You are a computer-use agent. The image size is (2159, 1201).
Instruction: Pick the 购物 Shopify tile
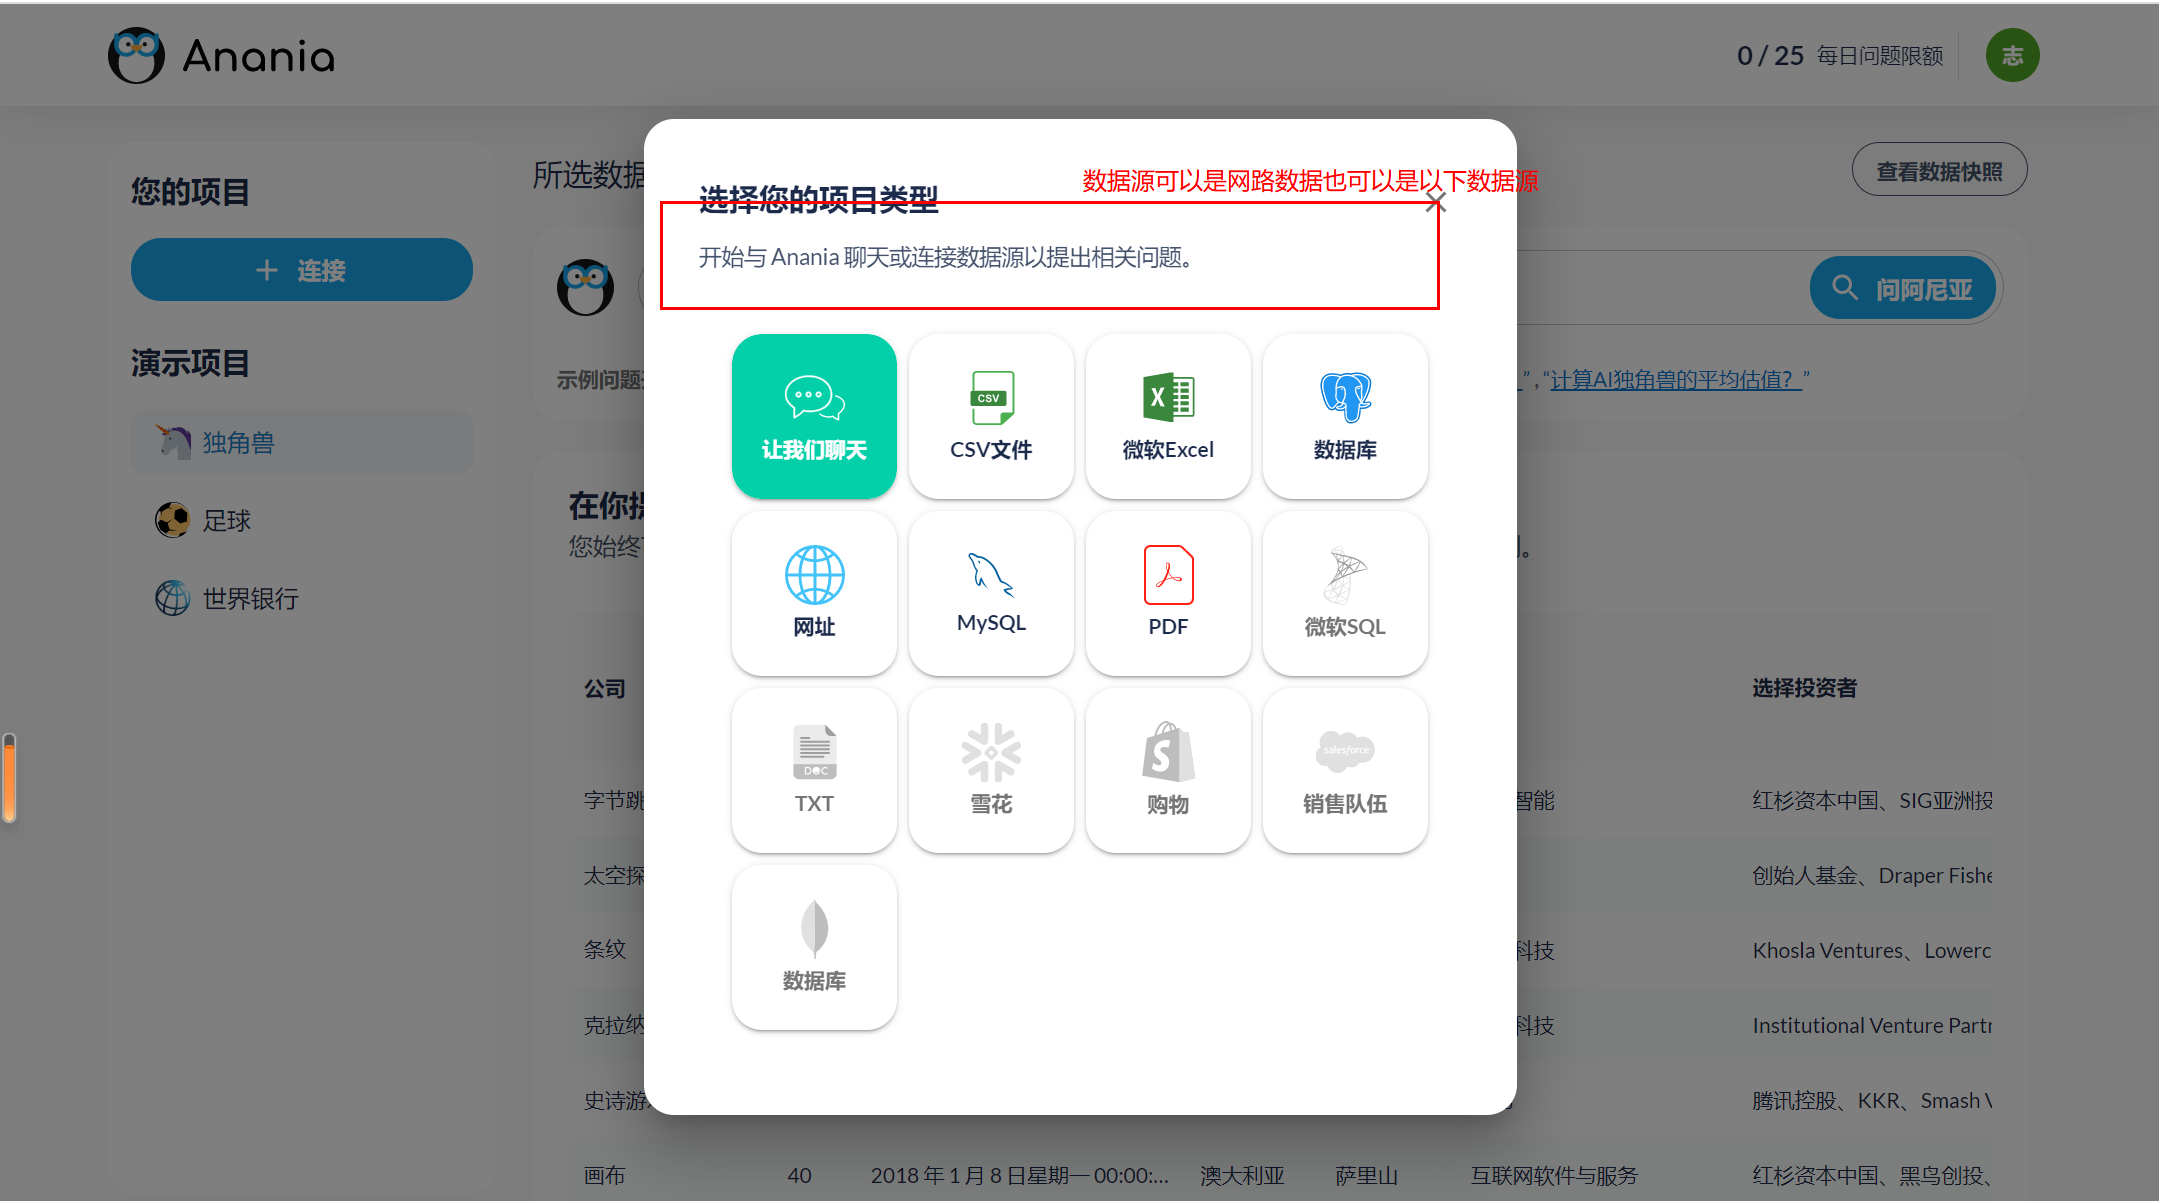[1167, 770]
